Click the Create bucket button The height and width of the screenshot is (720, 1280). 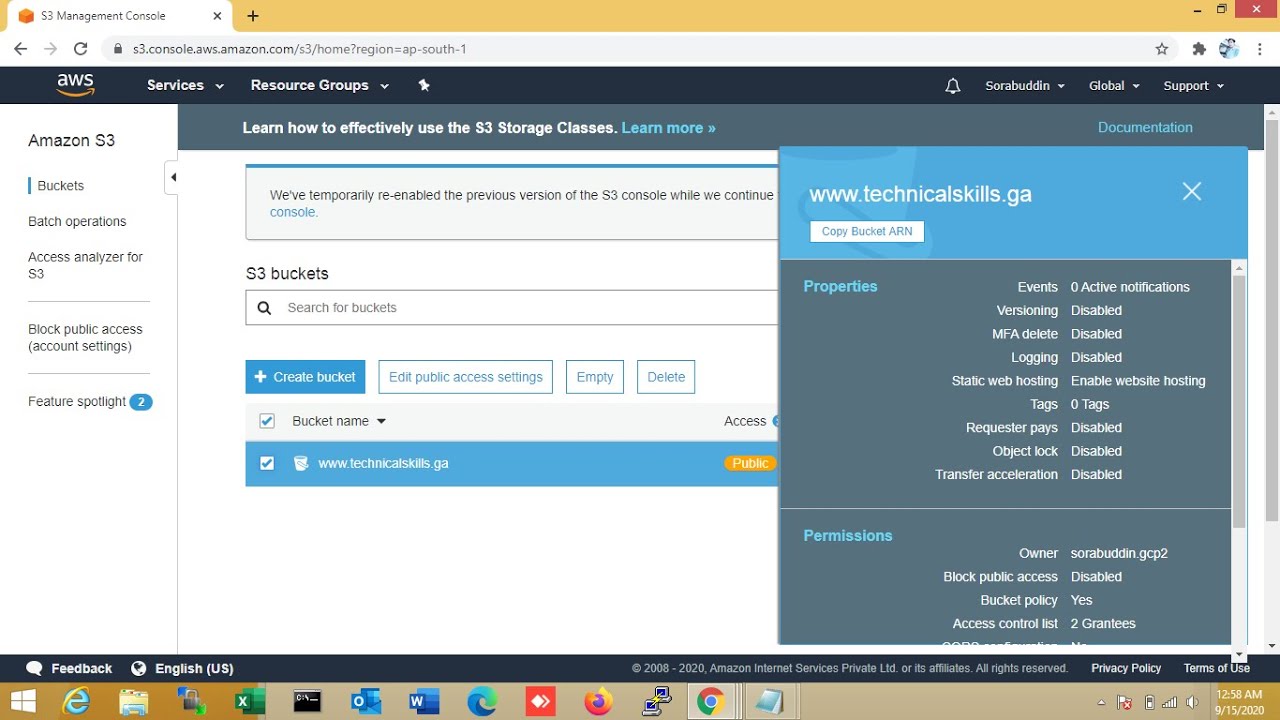[x=305, y=377]
